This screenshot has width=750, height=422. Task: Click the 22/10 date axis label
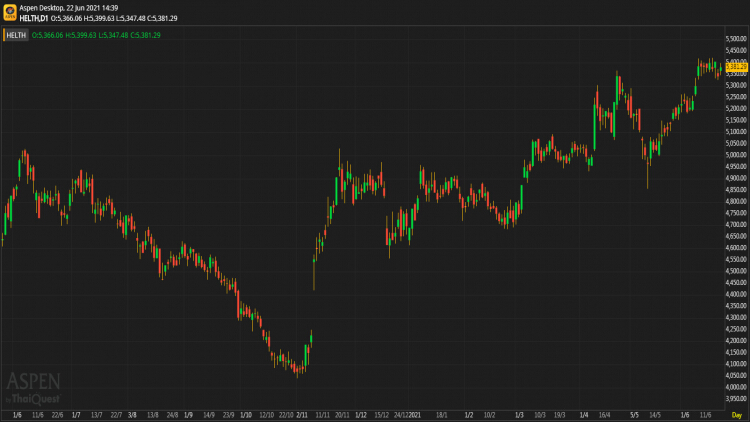click(286, 415)
